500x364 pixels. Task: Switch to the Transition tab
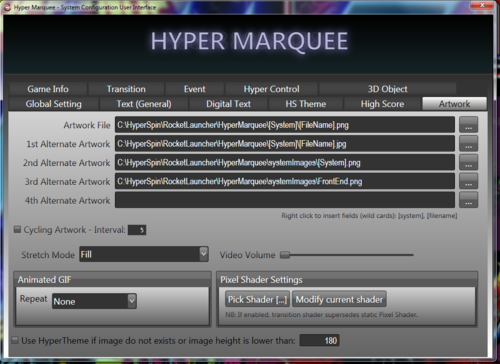tap(126, 89)
